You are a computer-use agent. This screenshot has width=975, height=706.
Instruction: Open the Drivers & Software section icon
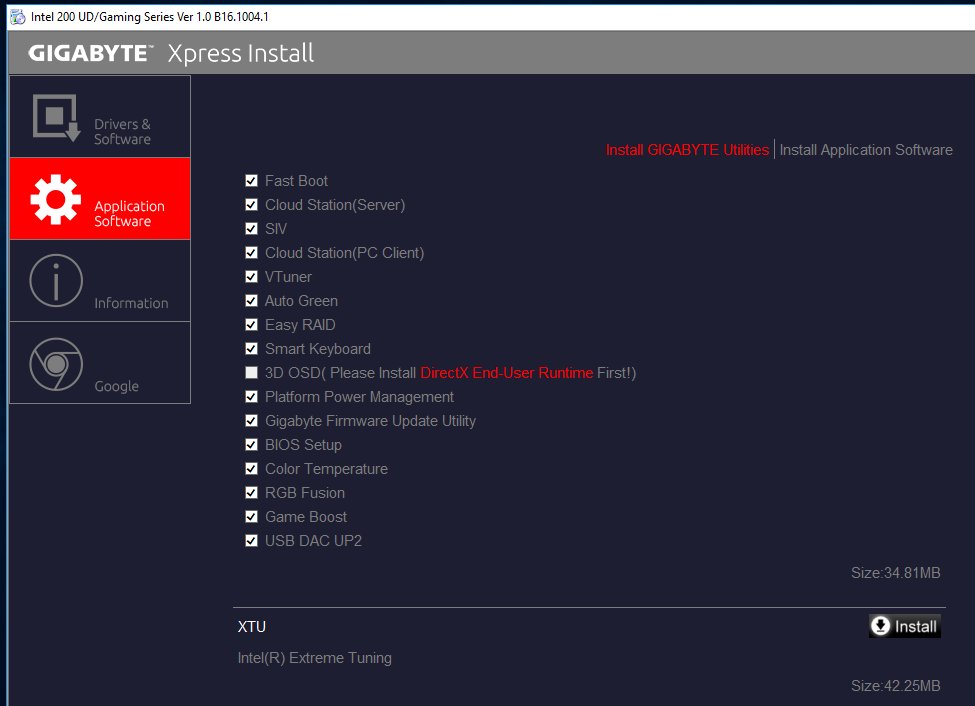(x=56, y=118)
